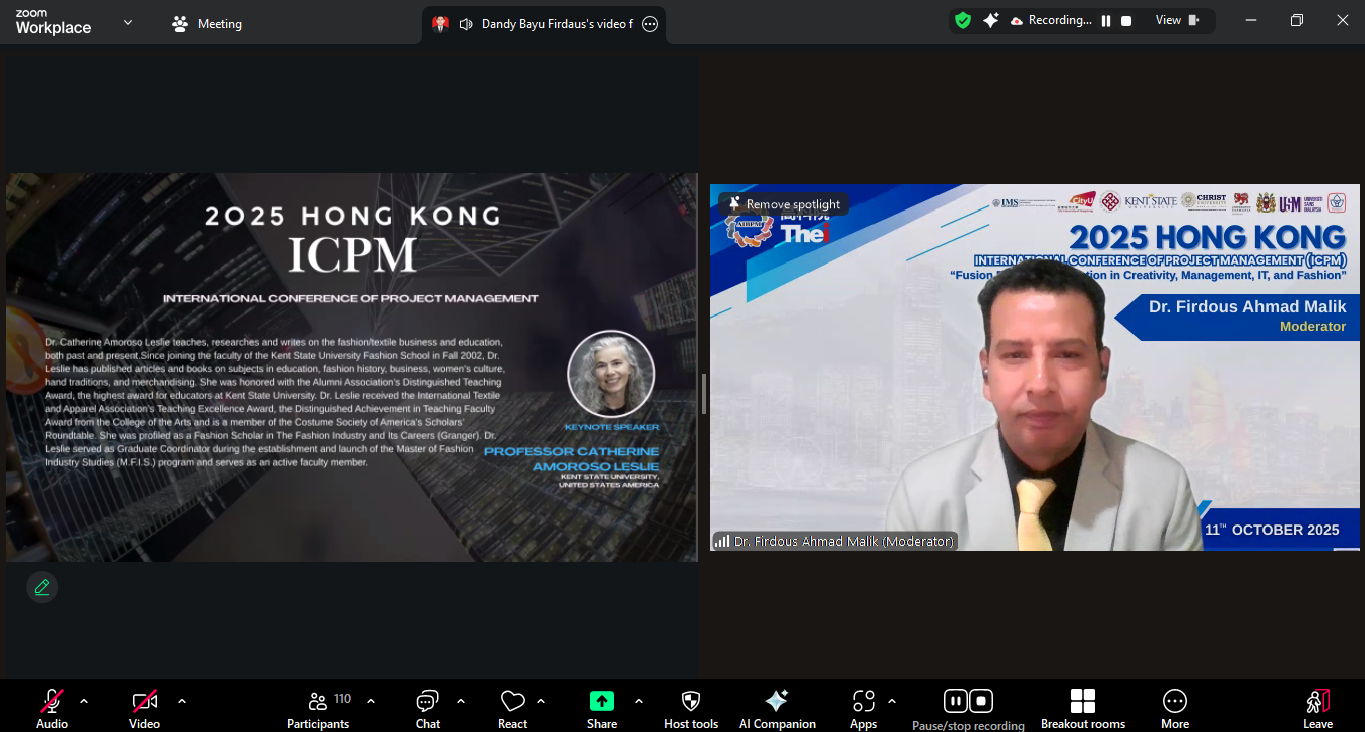1365x732 pixels.
Task: Open the Participants panel
Action: tap(318, 702)
